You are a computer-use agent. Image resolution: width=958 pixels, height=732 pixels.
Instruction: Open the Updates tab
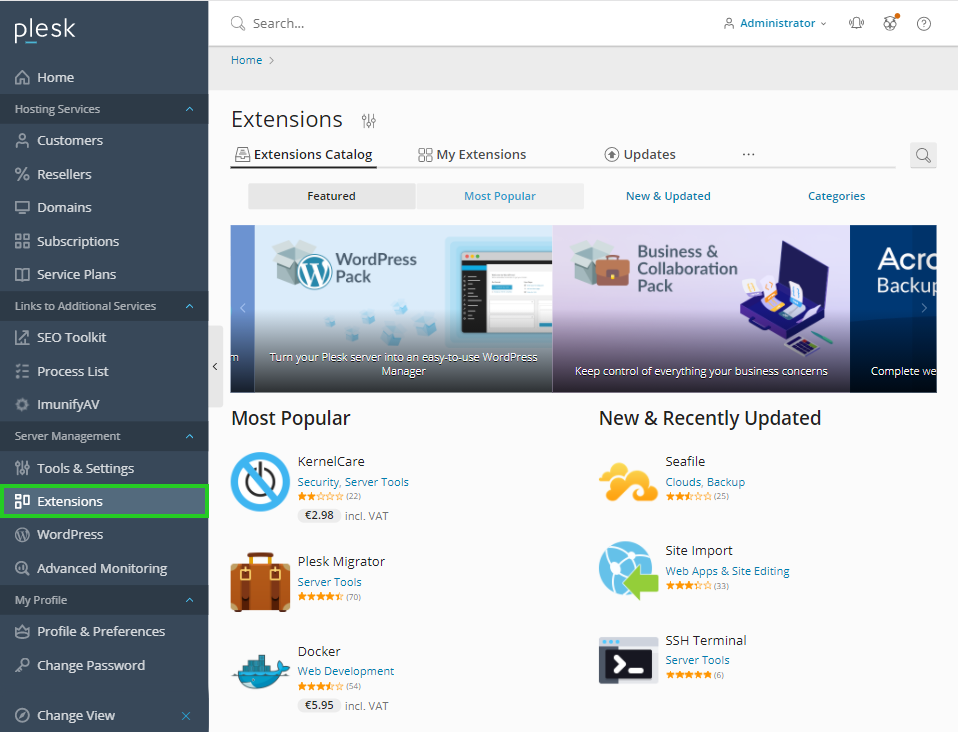[640, 154]
